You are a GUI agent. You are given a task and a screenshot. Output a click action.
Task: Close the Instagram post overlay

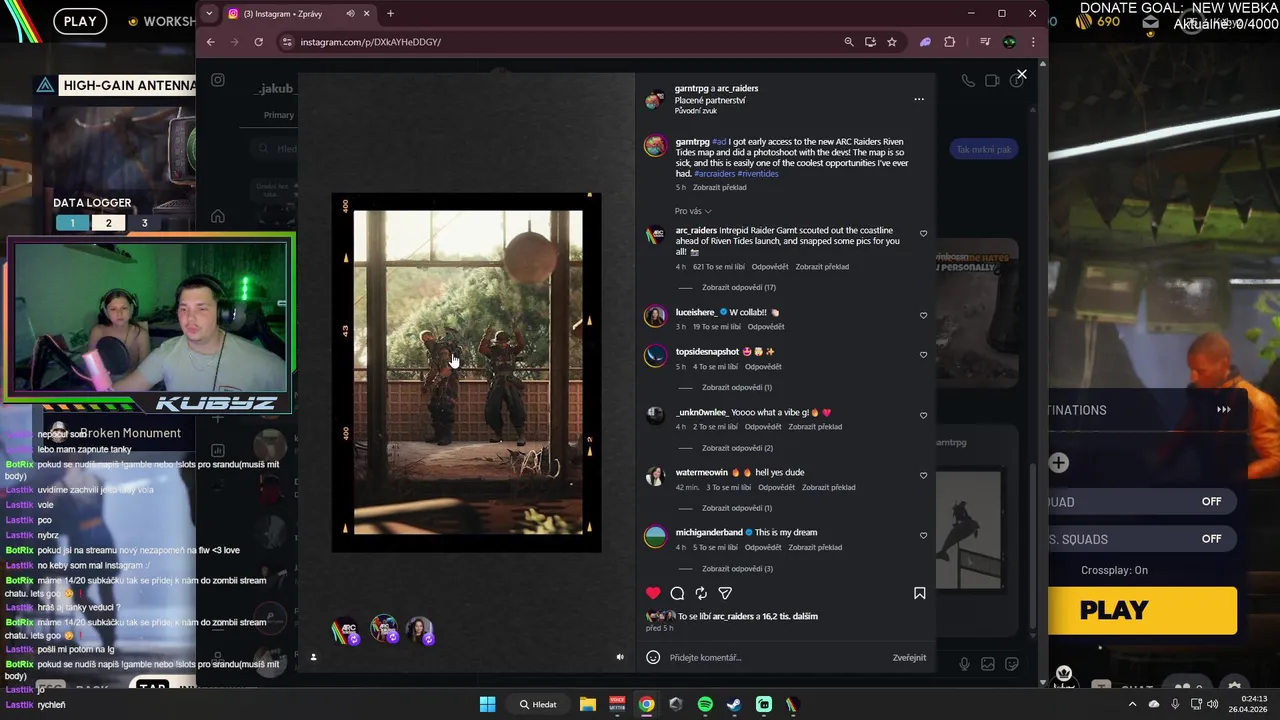[1021, 75]
